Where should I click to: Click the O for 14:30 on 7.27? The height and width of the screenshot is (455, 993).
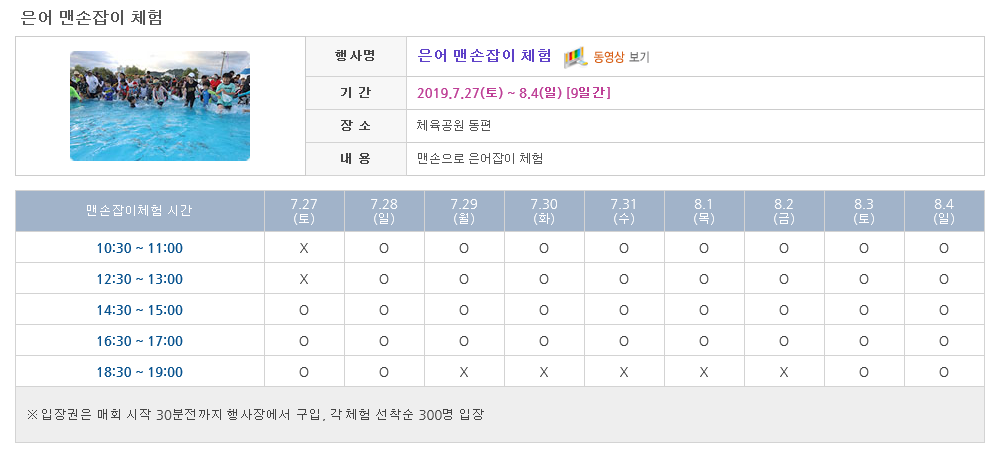coord(304,310)
